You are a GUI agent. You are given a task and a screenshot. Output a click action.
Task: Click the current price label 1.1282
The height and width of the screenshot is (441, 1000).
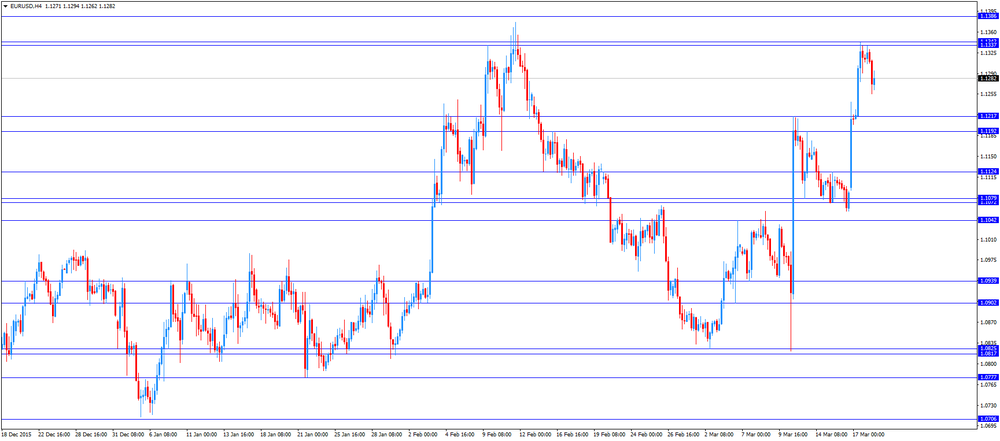[988, 78]
